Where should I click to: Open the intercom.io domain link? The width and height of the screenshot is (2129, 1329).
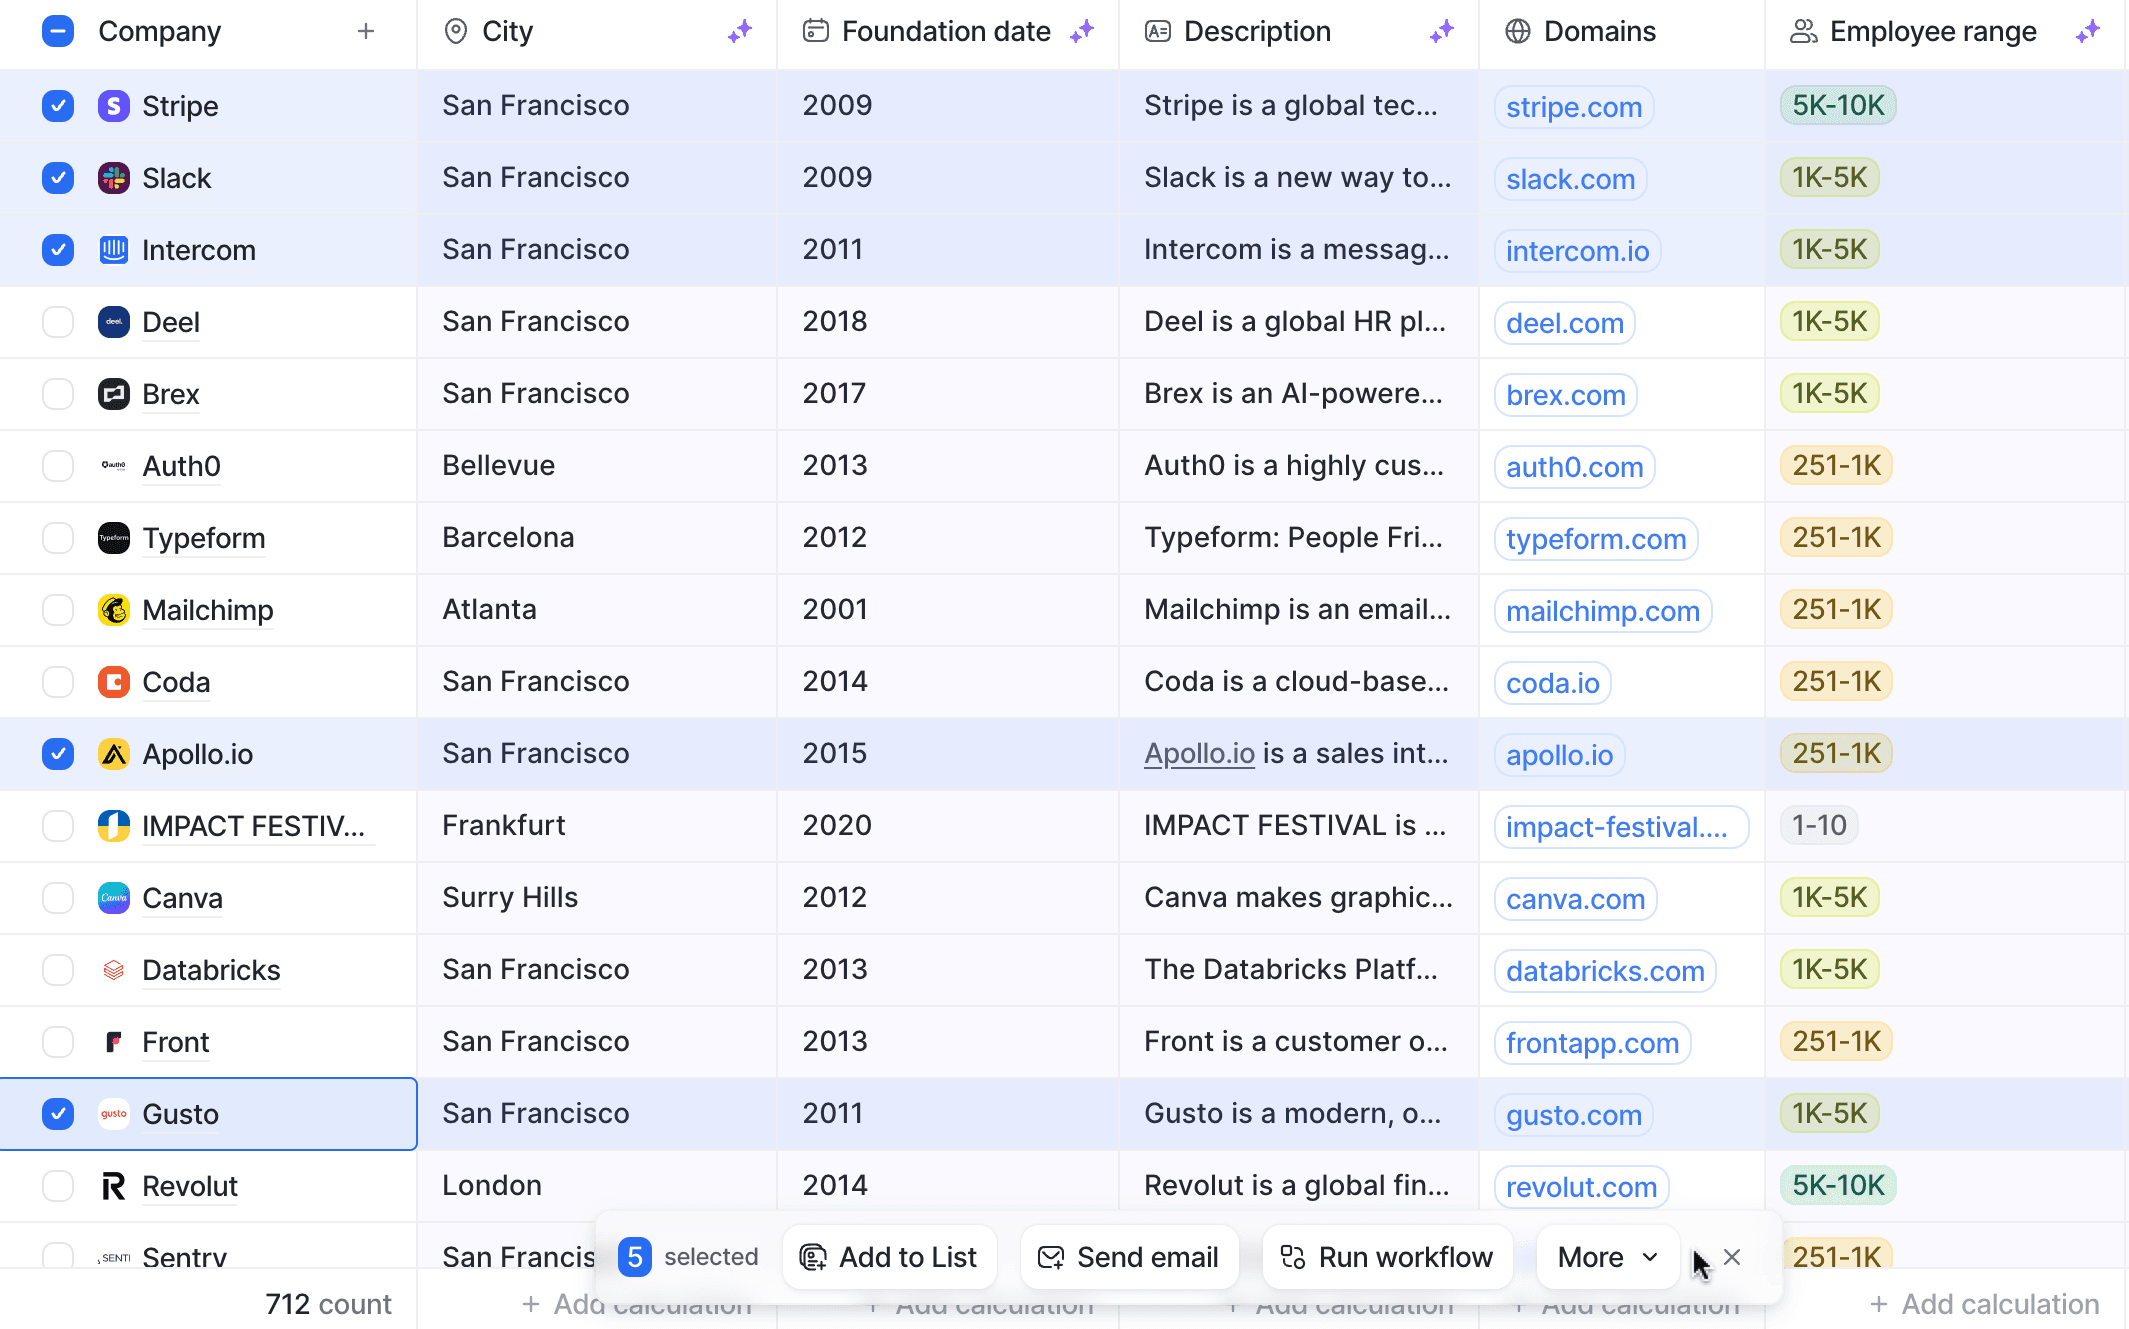click(x=1578, y=251)
